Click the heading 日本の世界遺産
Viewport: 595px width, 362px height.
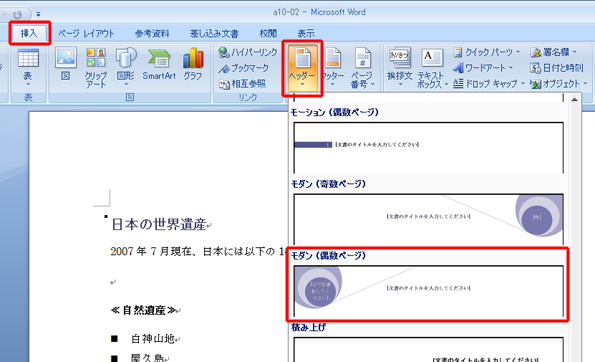pos(159,225)
